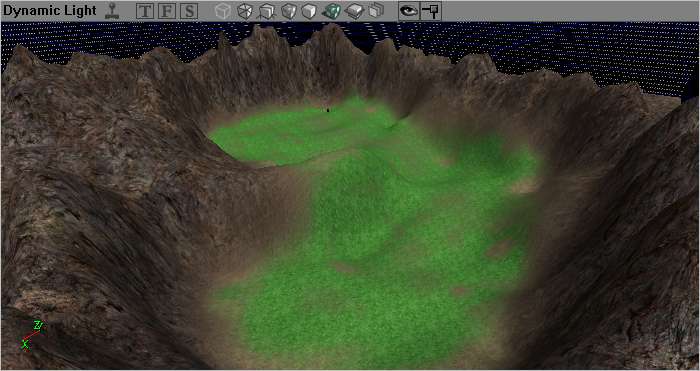Select the cube-with-edge-lines render mode icon
This screenshot has width=700, height=371.
click(267, 11)
